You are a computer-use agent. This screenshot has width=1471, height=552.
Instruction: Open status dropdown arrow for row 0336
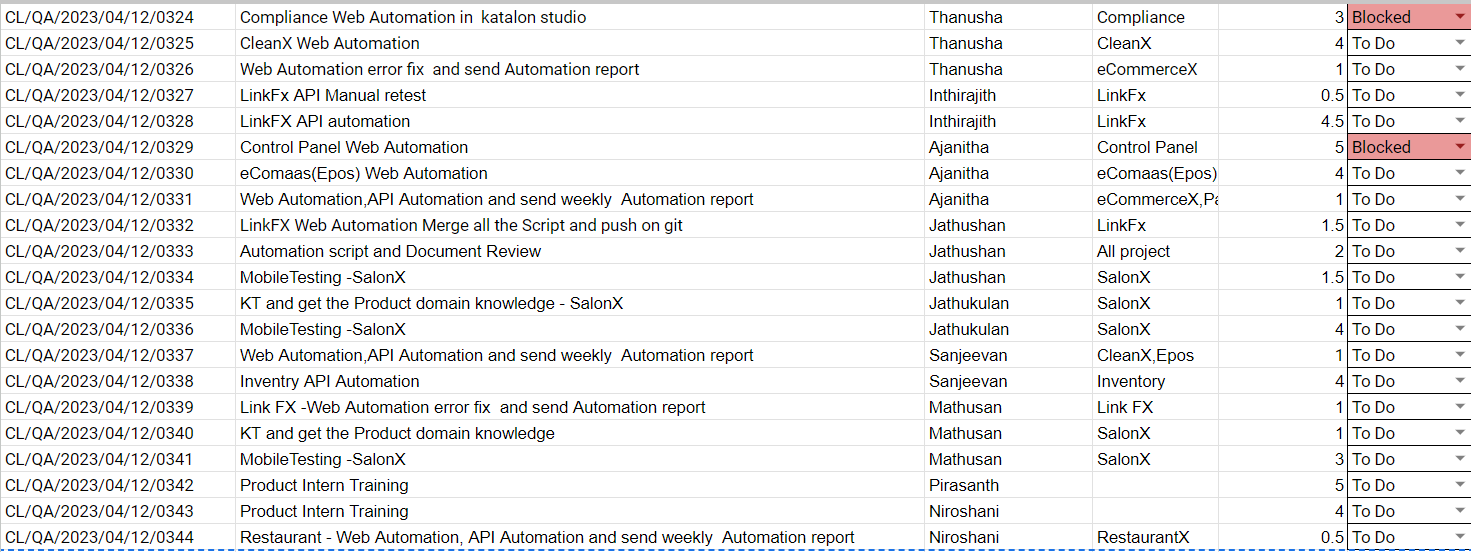click(1460, 329)
